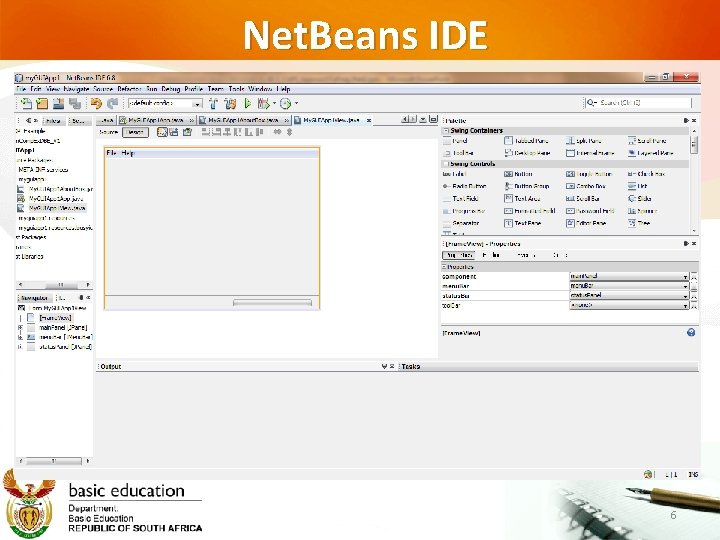Click the palette vertical scrollbar thumb
The height and width of the screenshot is (540, 720).
tap(694, 145)
